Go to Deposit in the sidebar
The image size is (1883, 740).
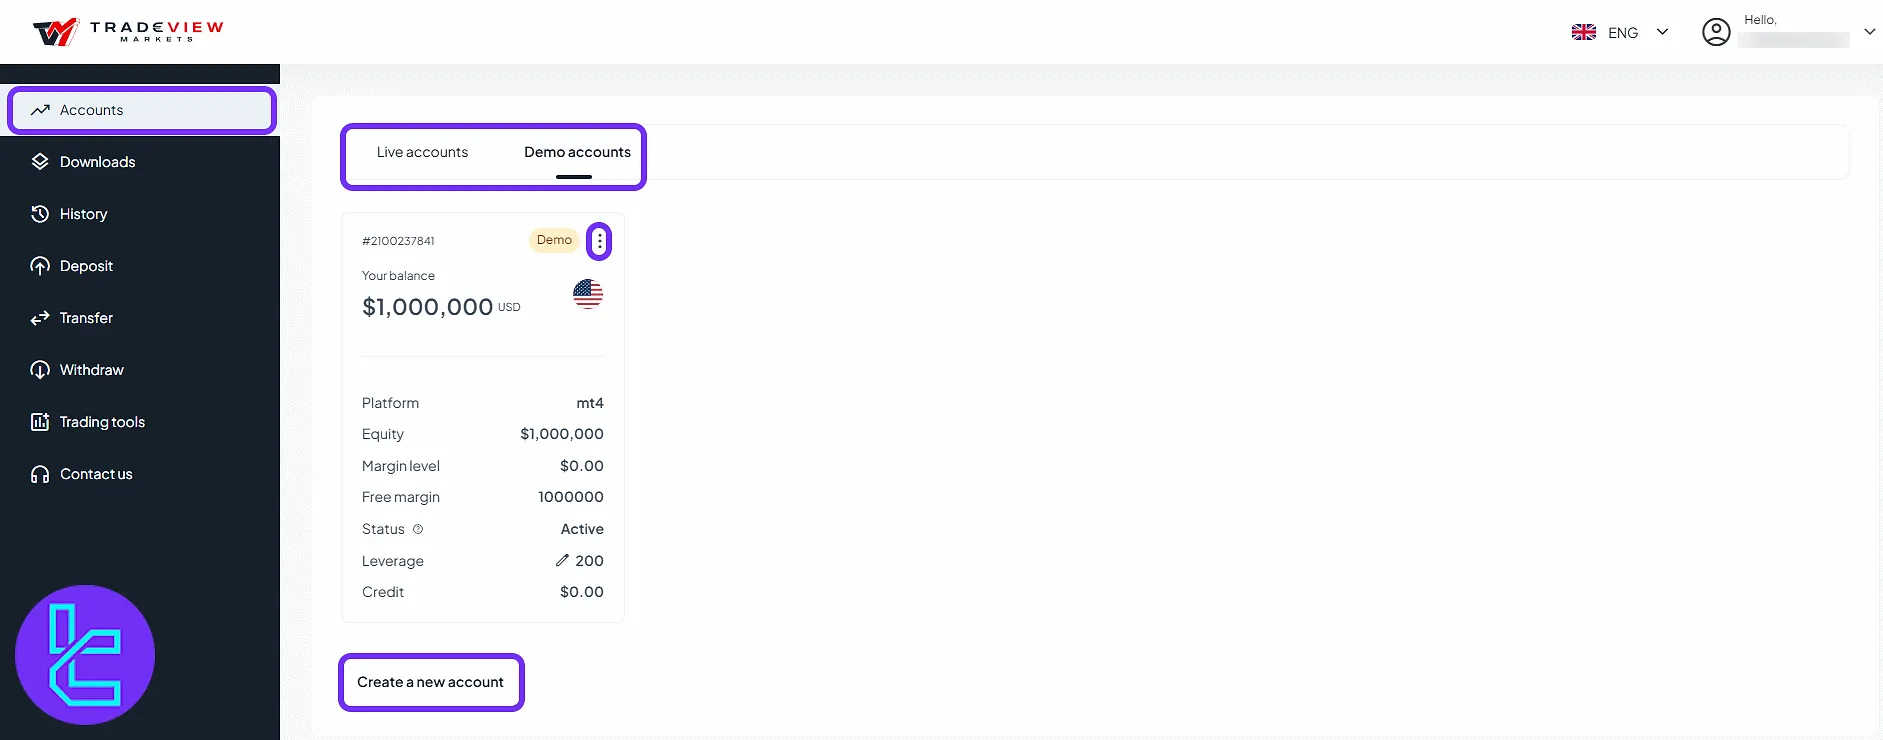[x=140, y=266]
